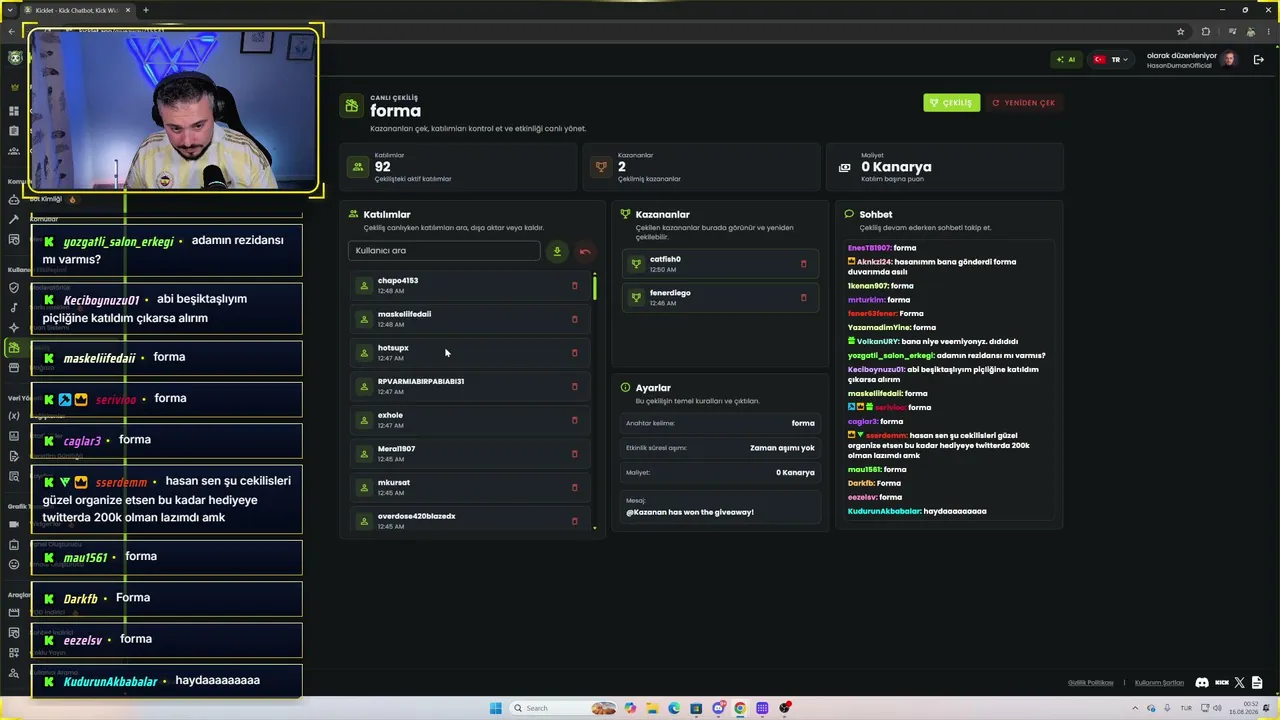Click the green ÇEKİLİŞ draw button
Viewport: 1280px width, 720px height.
coord(951,103)
